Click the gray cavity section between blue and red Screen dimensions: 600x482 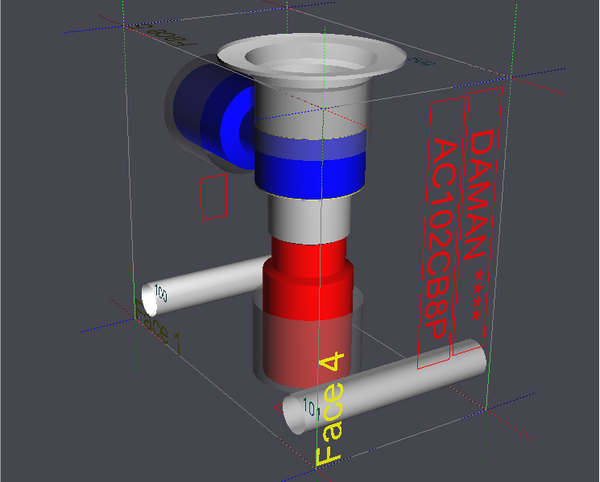(309, 220)
